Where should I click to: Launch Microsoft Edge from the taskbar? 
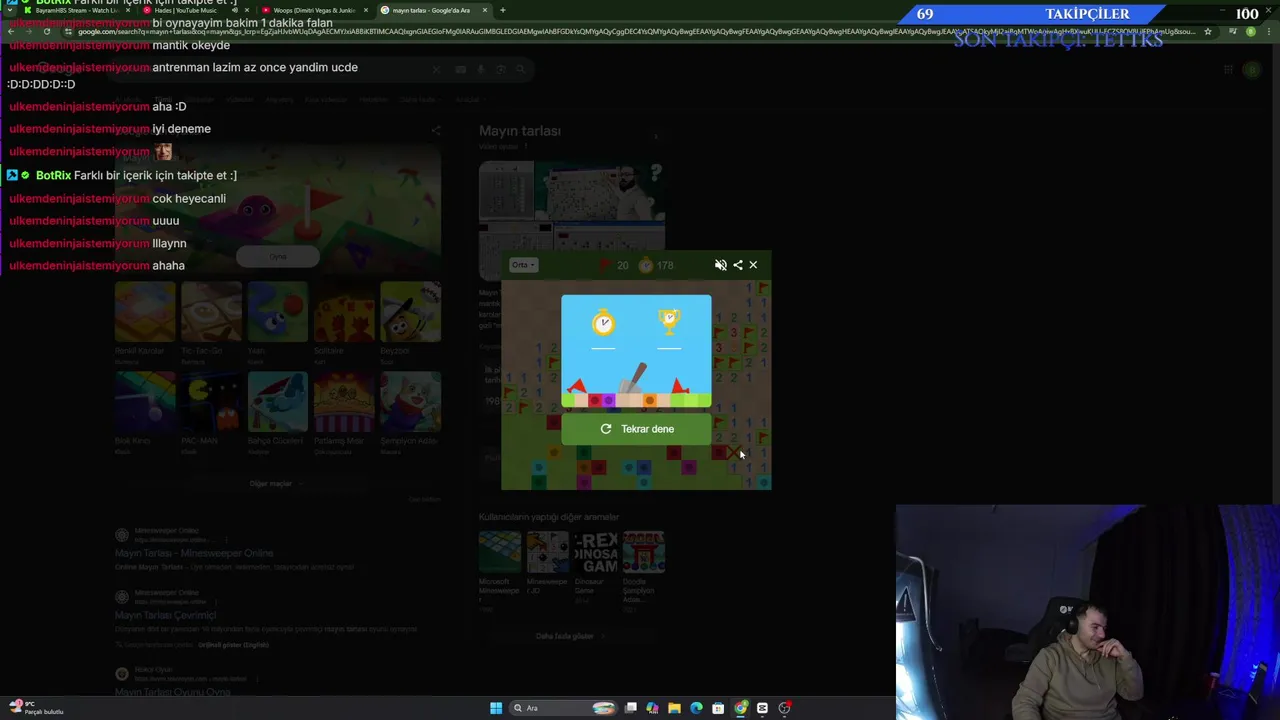tap(696, 708)
